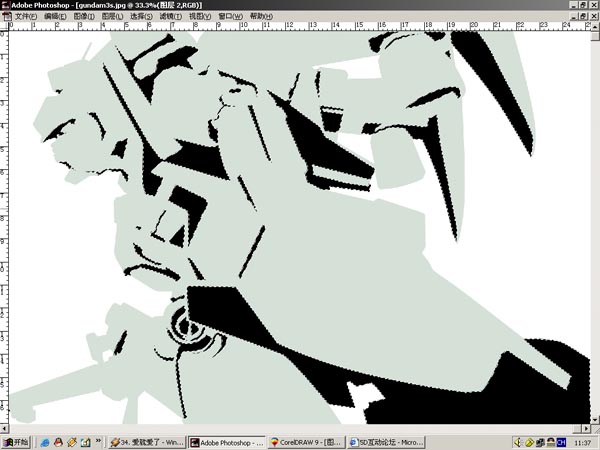Click the vertical scrollbar down arrow
The image size is (600, 450).
tap(595, 419)
